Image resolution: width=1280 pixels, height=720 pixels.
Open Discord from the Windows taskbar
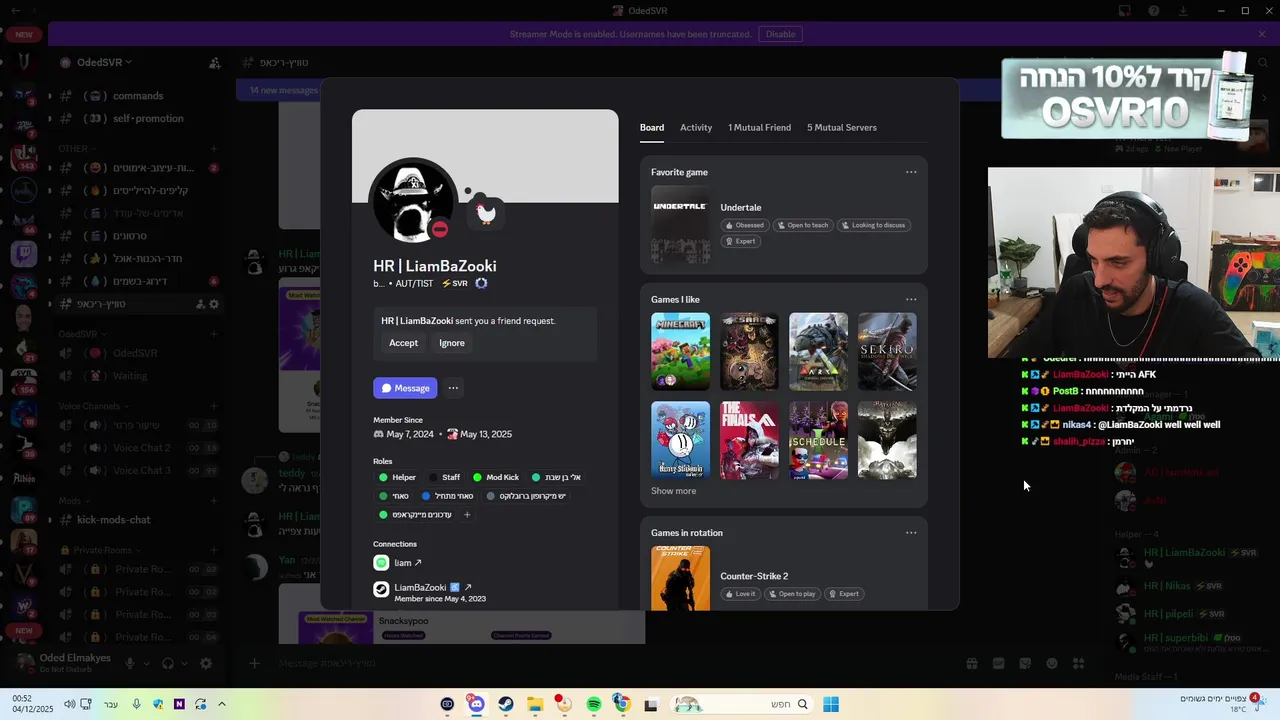point(476,704)
